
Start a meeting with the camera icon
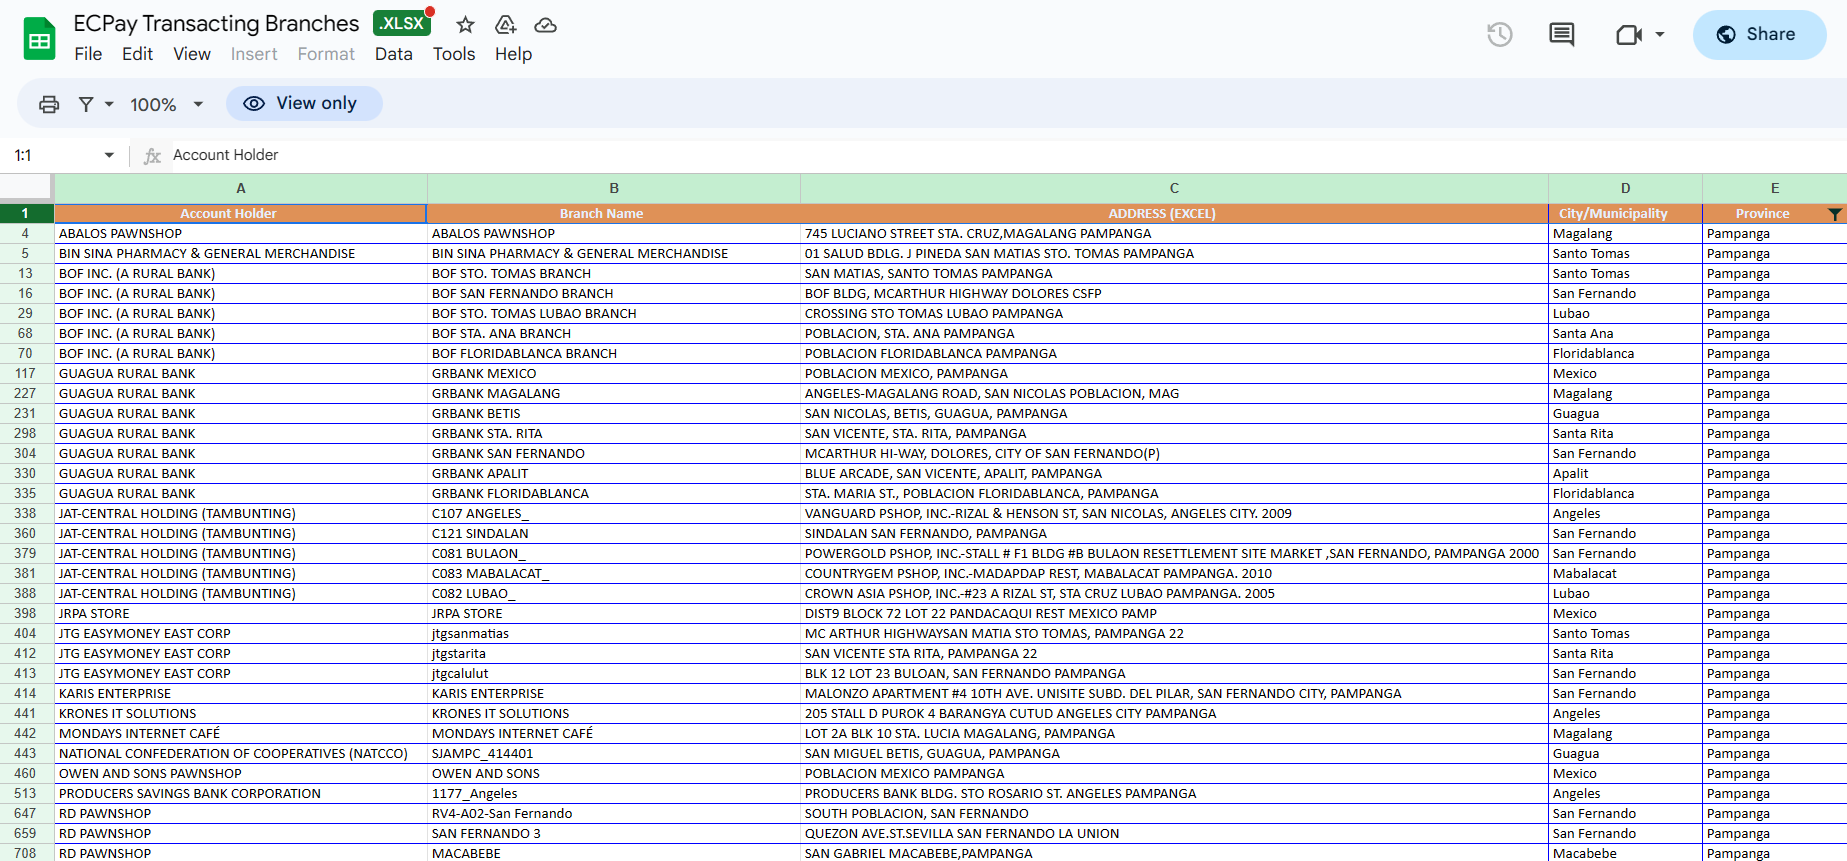(1629, 35)
